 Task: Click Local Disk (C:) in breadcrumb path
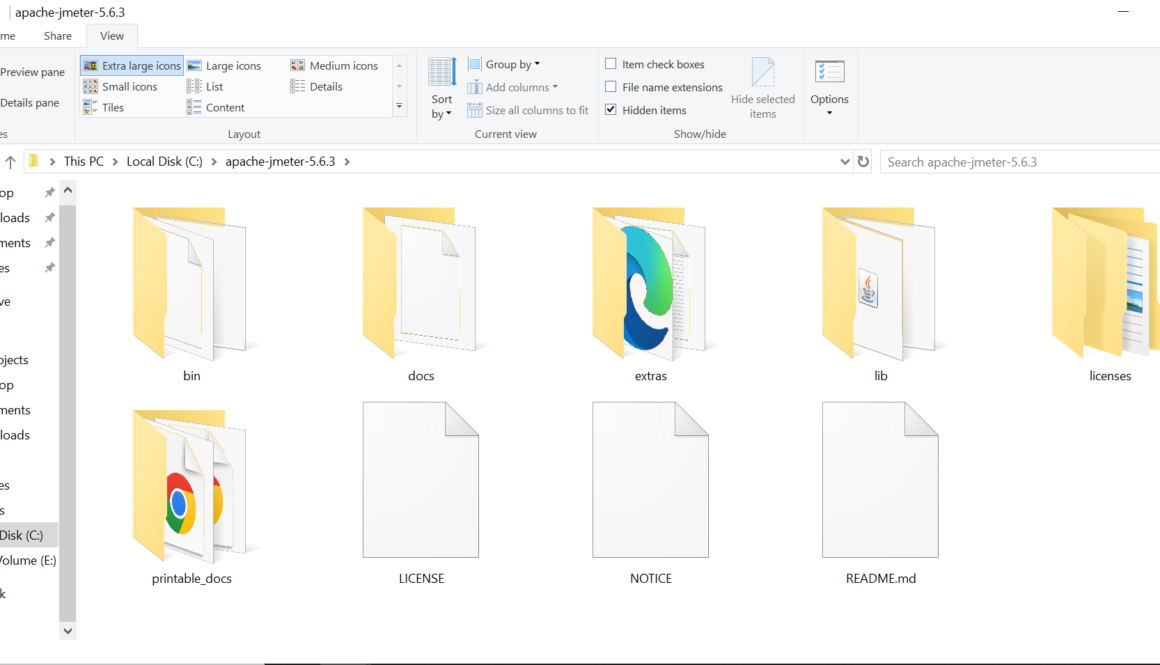point(164,162)
